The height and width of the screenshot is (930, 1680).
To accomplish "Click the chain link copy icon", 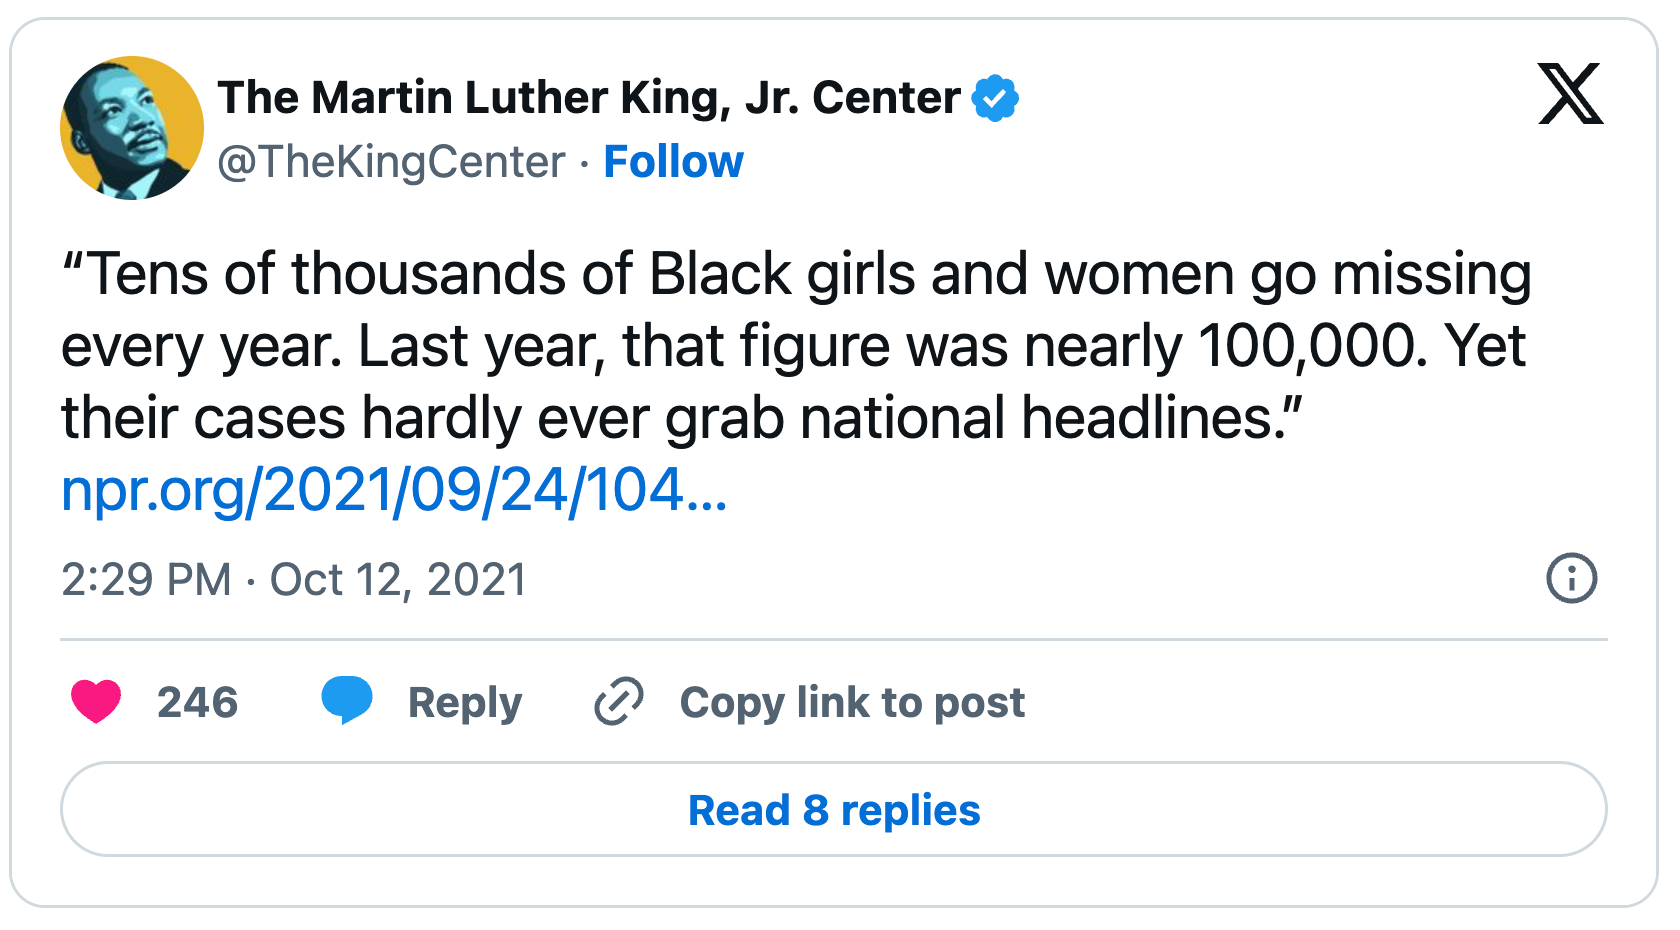I will click(619, 701).
